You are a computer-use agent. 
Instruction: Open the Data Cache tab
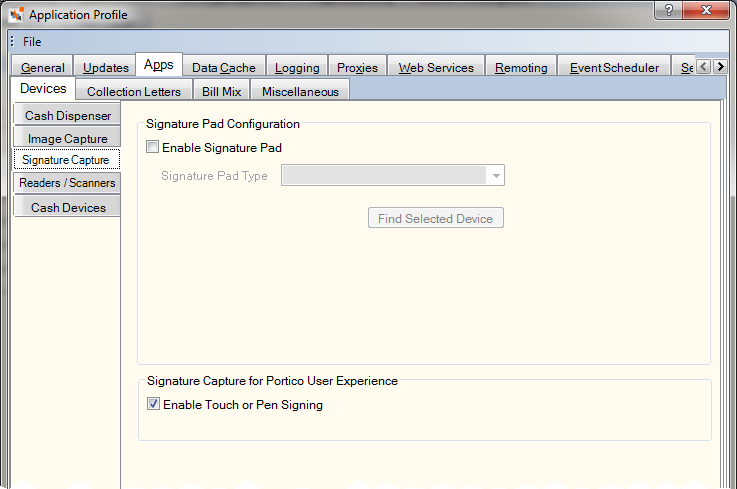coord(224,67)
